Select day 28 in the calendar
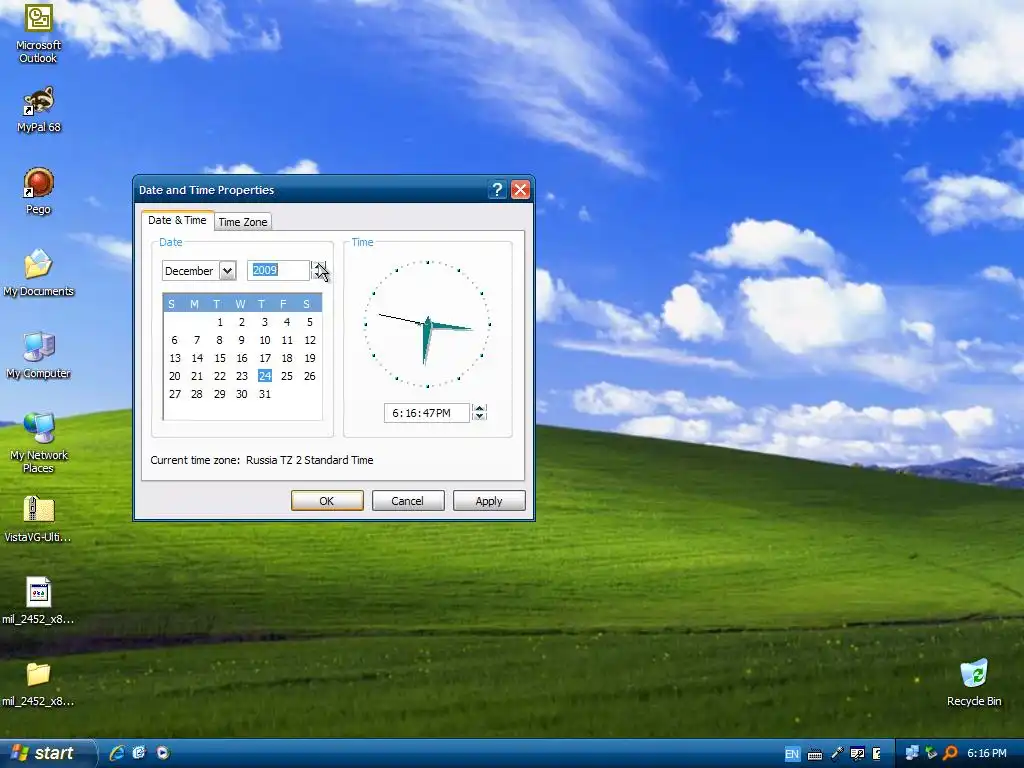 (x=197, y=394)
